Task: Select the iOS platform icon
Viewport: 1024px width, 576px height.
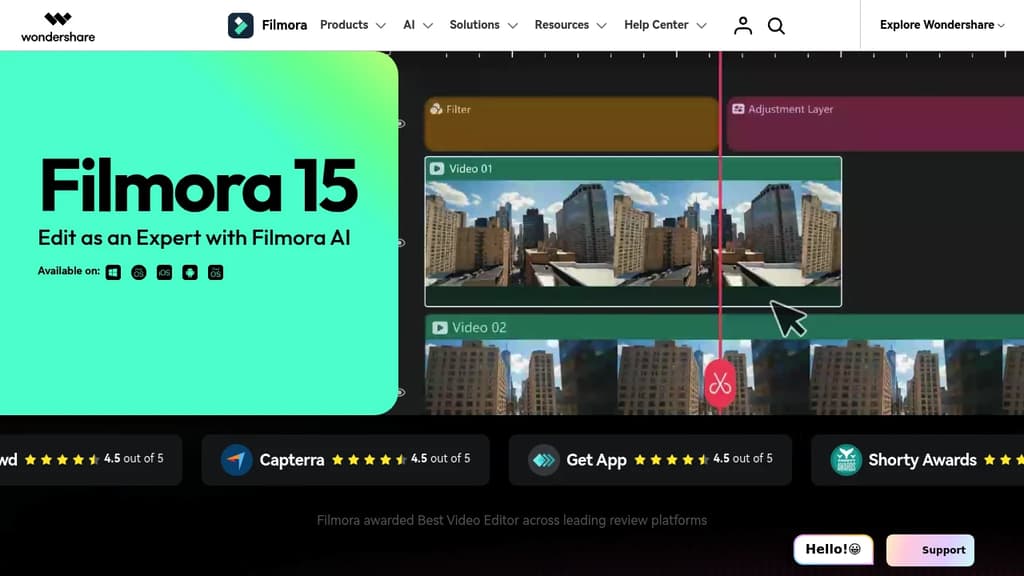Action: [164, 272]
